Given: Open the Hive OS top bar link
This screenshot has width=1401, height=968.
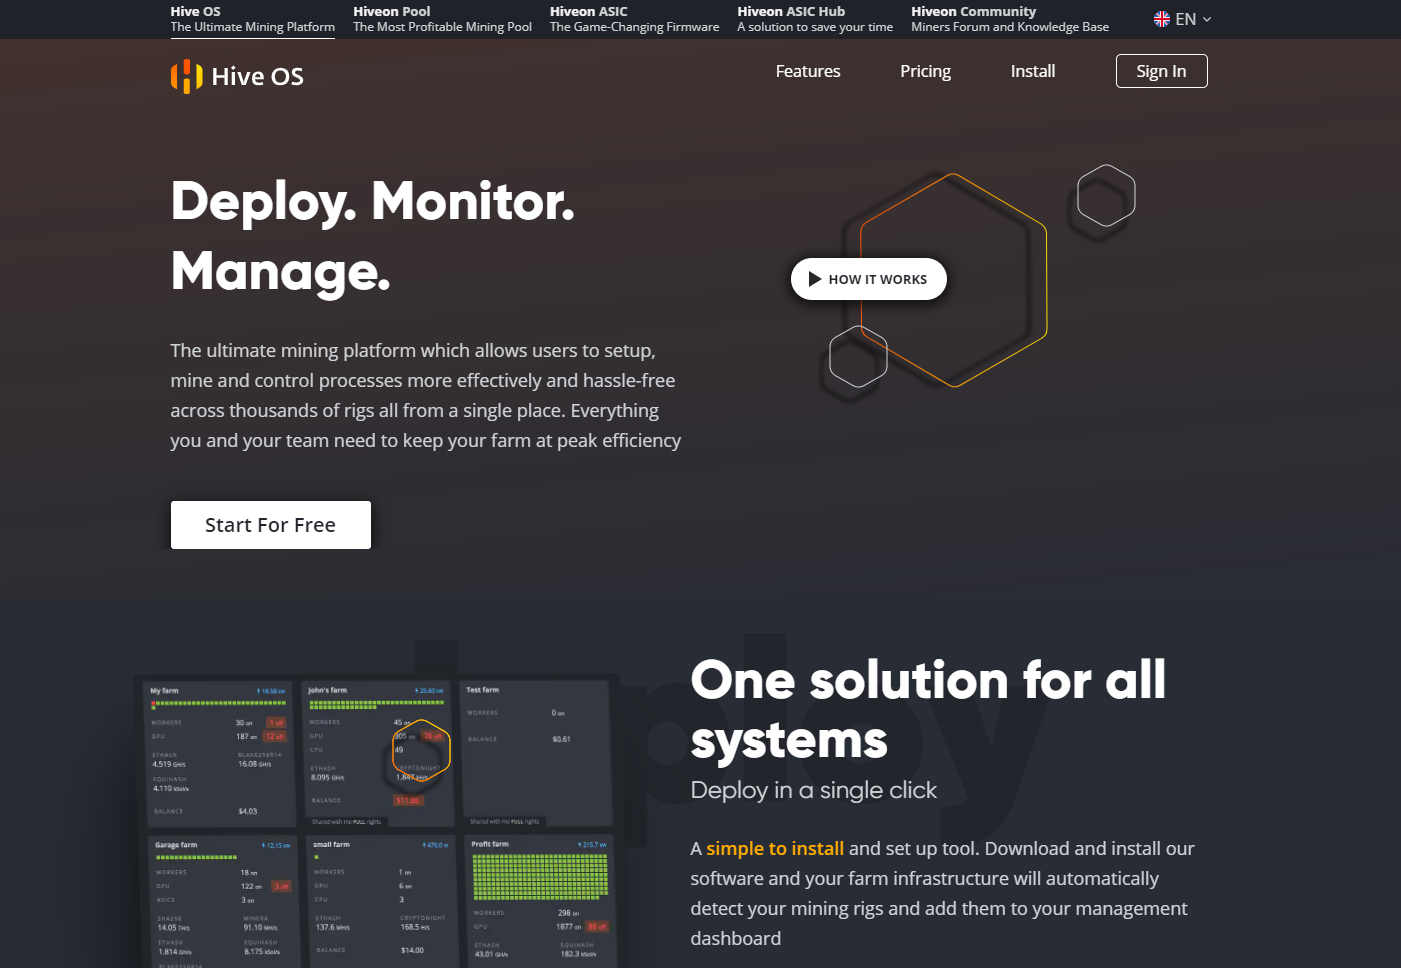Looking at the screenshot, I should 252,19.
